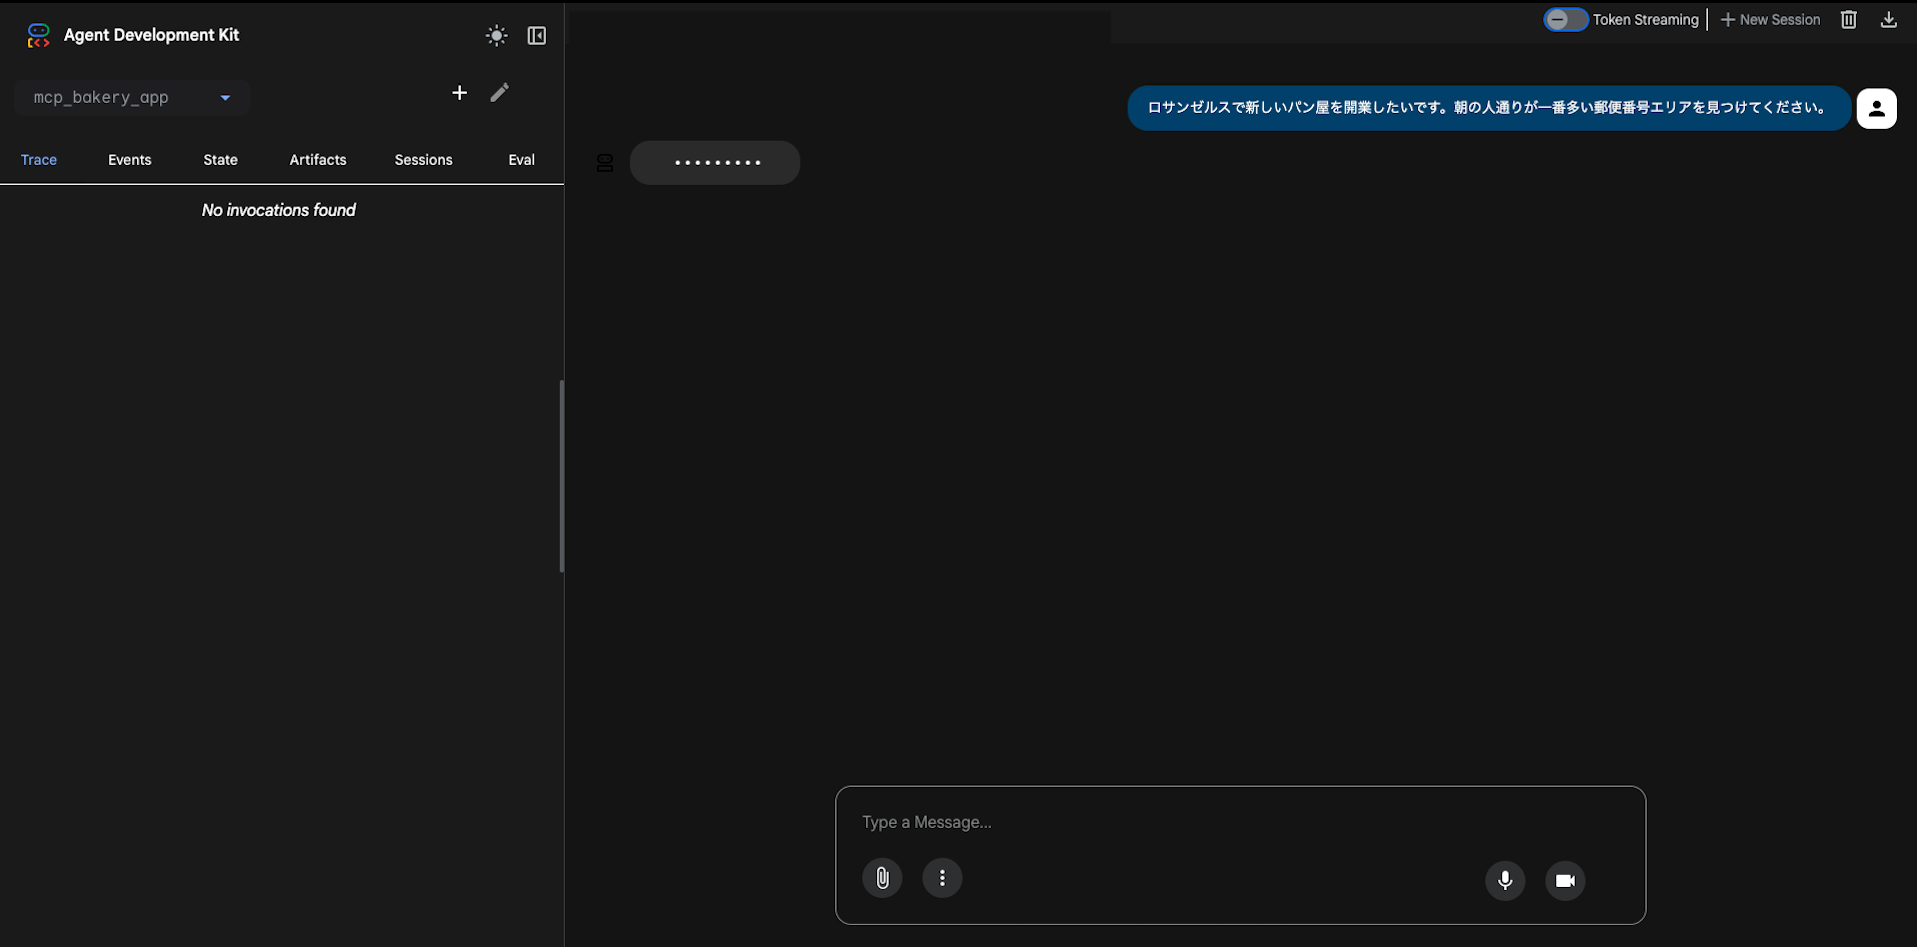Export the session with the download icon
The width and height of the screenshot is (1917, 947).
pos(1888,20)
